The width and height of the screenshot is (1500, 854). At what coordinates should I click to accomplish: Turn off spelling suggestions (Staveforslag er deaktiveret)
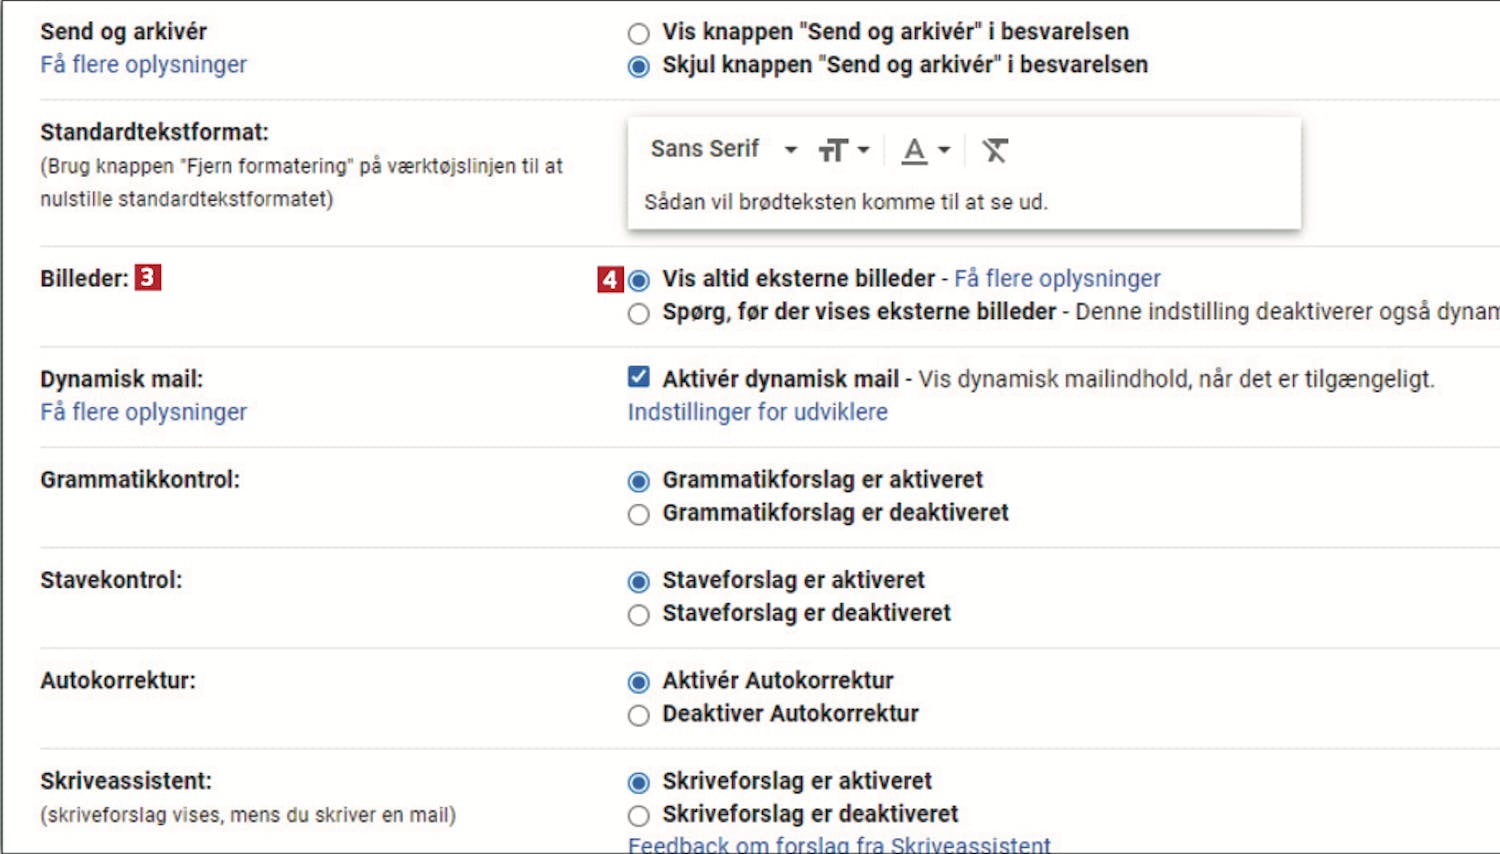point(639,615)
